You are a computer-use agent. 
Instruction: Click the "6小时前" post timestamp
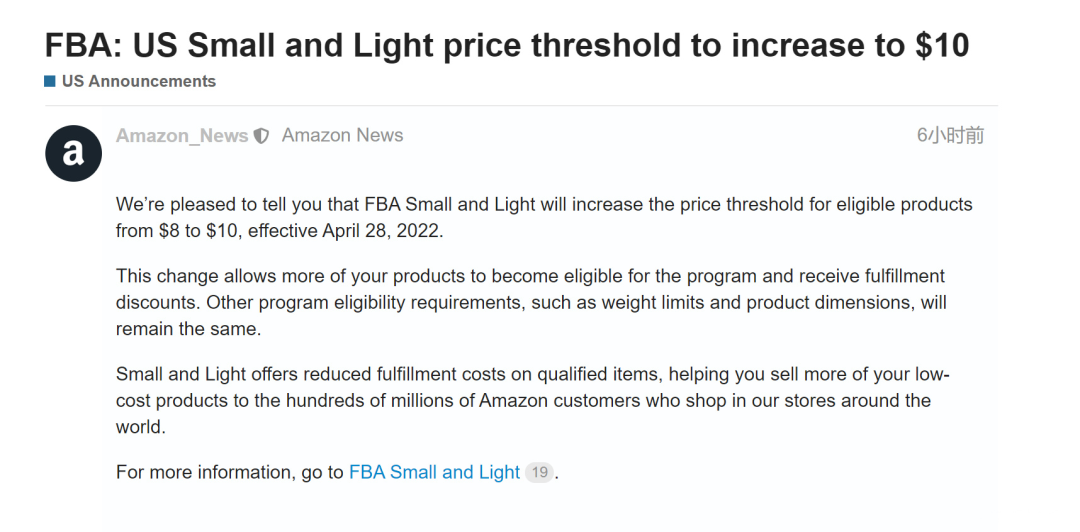(x=950, y=136)
